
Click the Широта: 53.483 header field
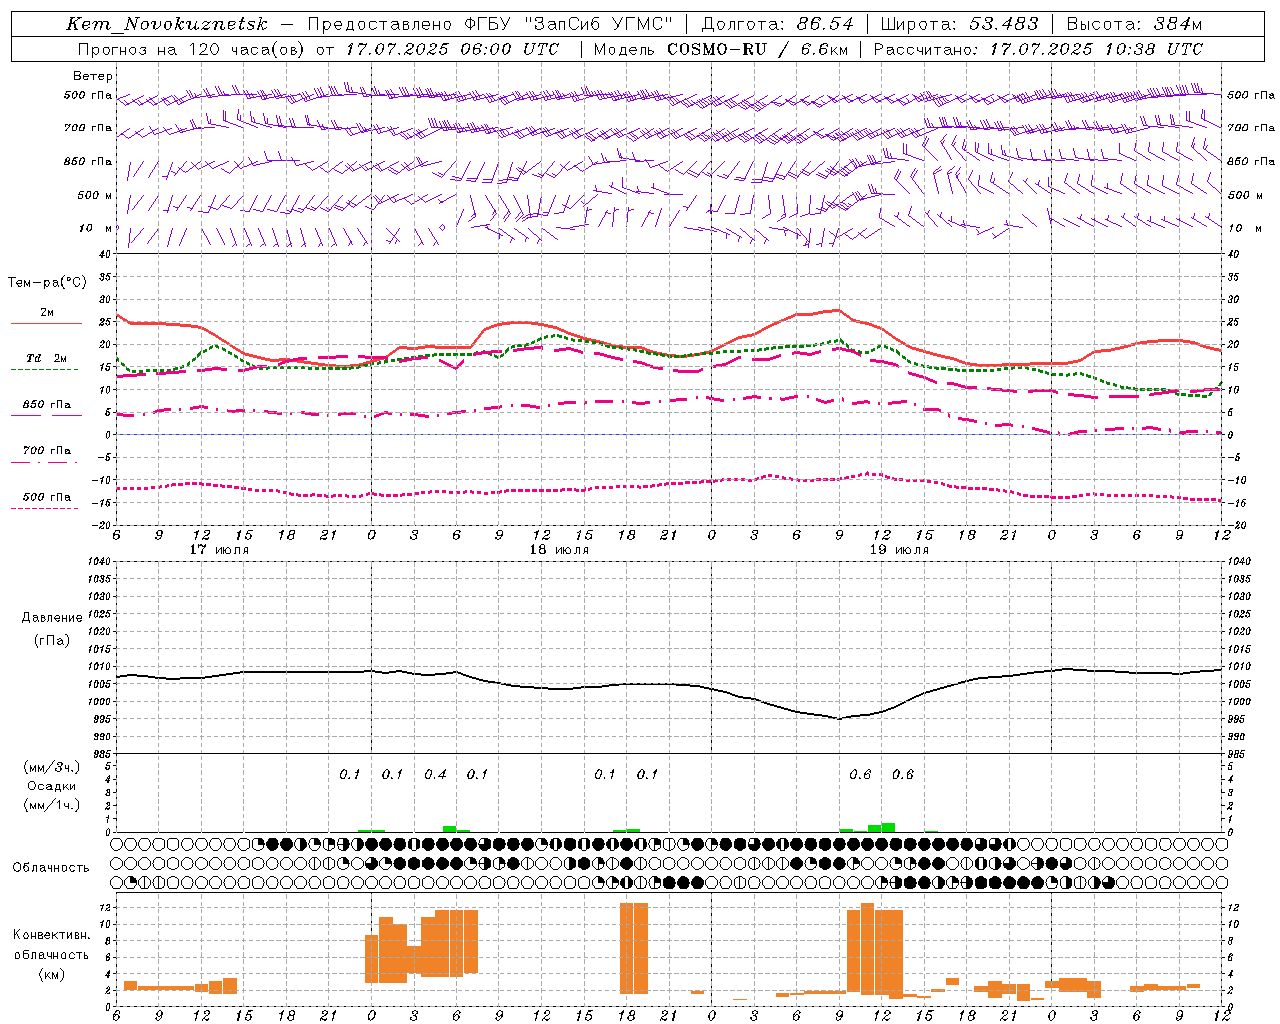click(959, 24)
